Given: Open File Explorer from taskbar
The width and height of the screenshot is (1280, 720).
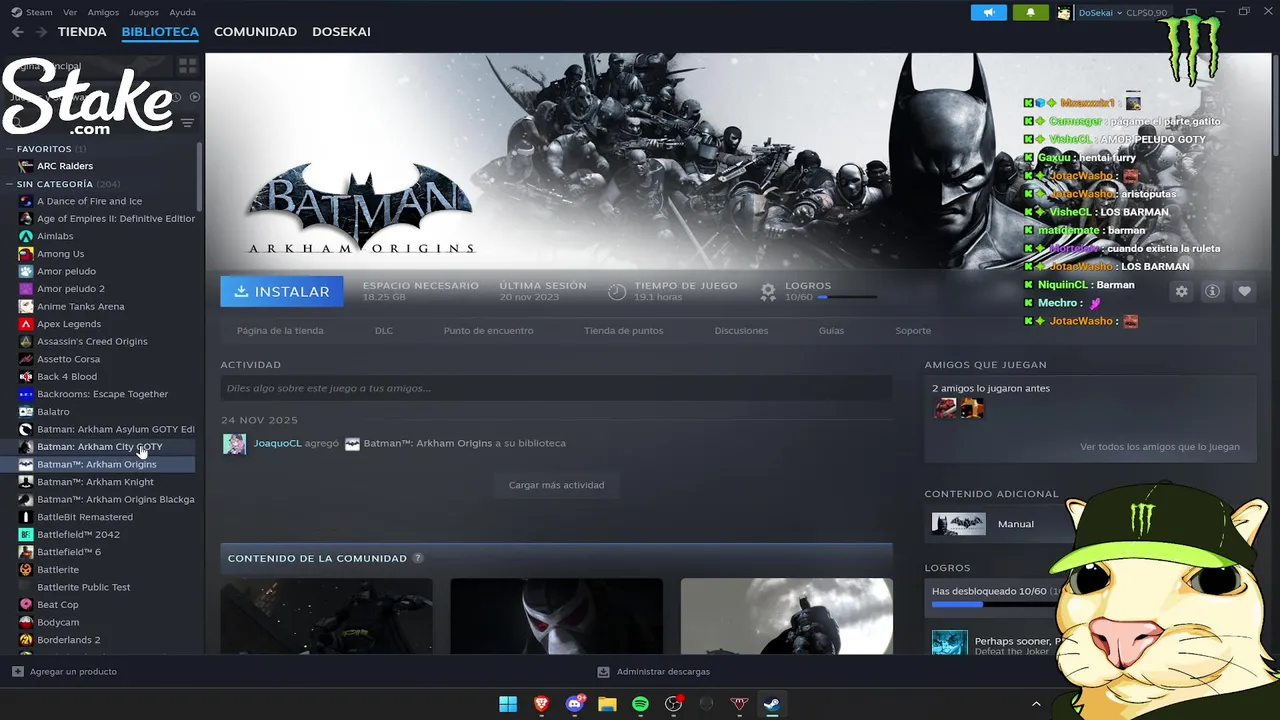Looking at the screenshot, I should click(x=607, y=704).
